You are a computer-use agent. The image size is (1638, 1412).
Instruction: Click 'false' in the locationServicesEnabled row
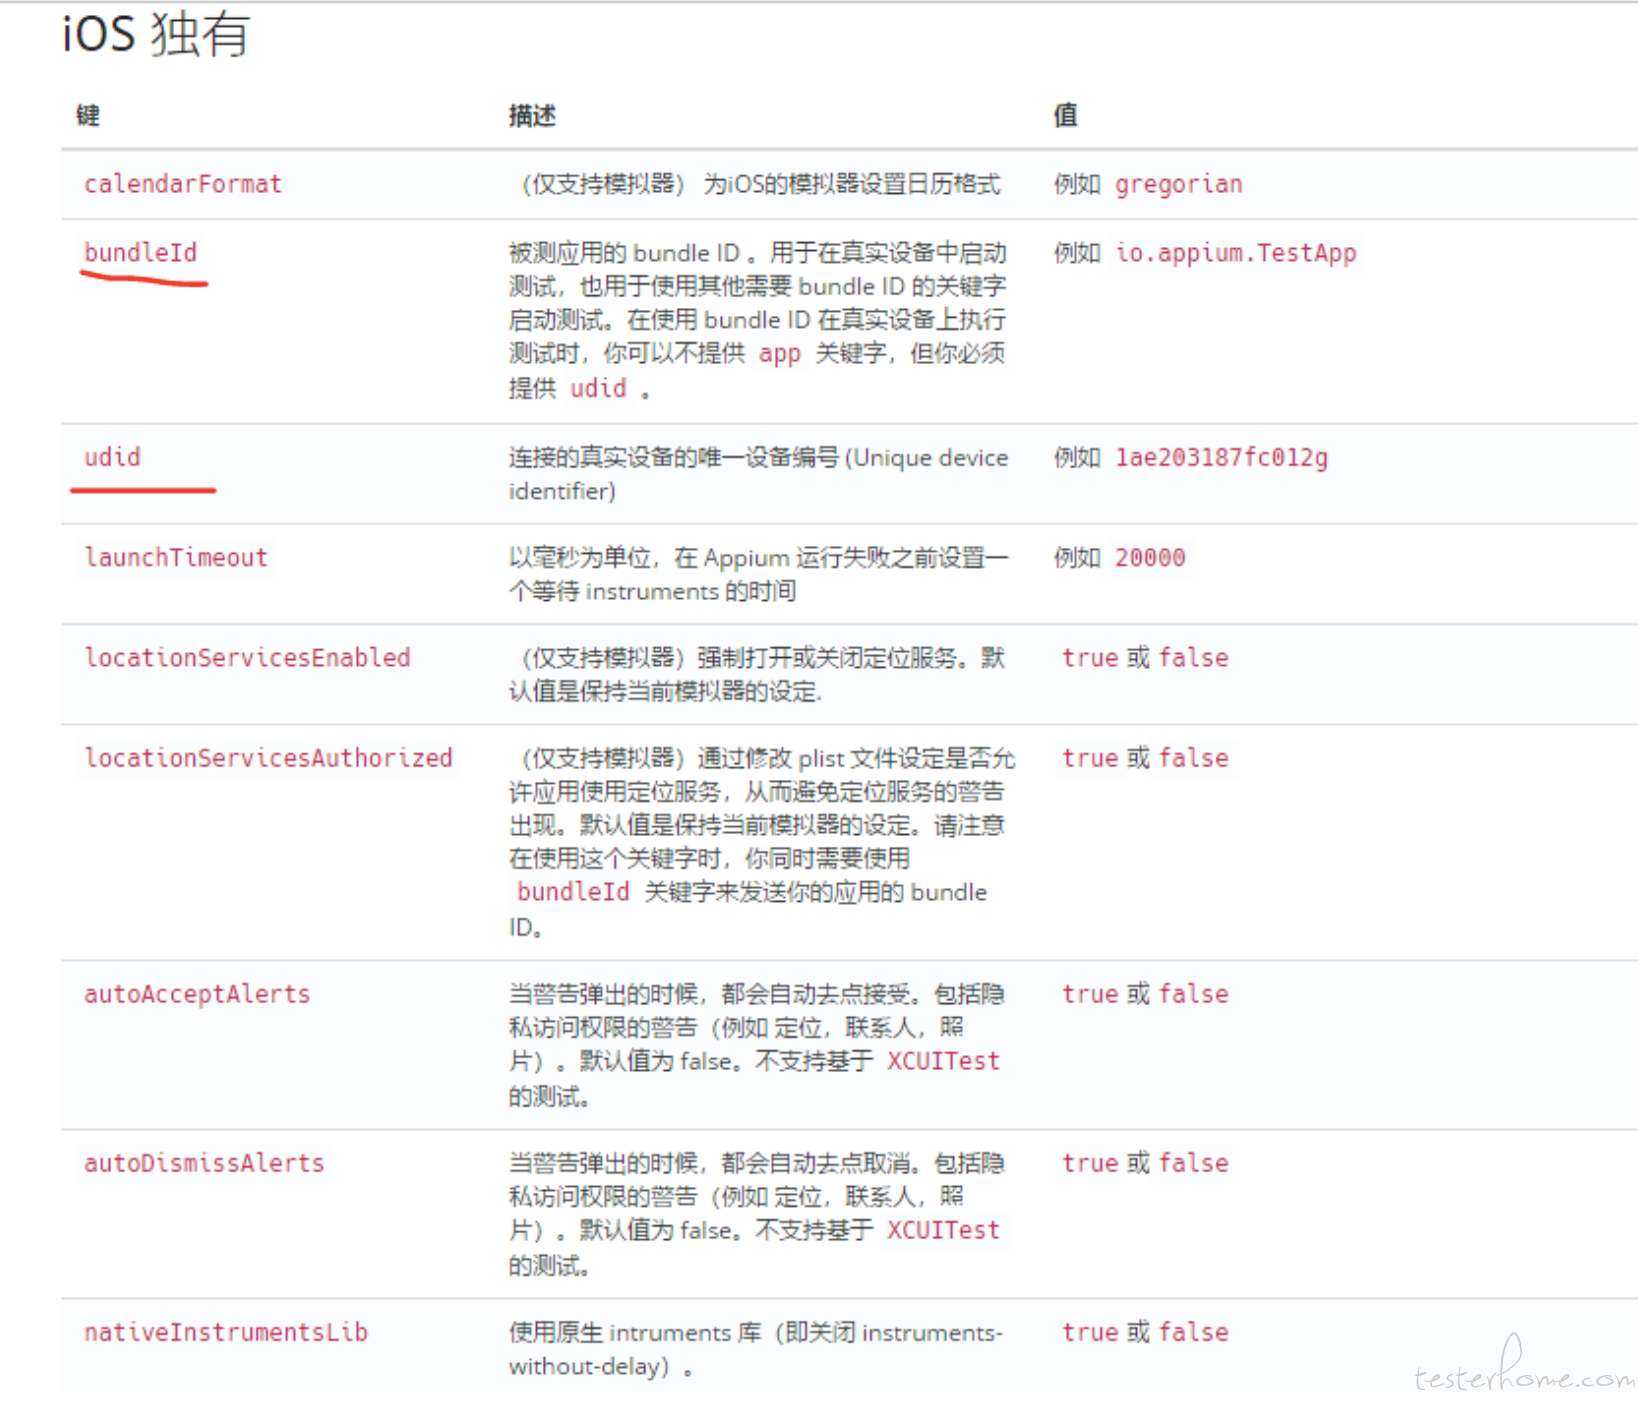point(1194,657)
